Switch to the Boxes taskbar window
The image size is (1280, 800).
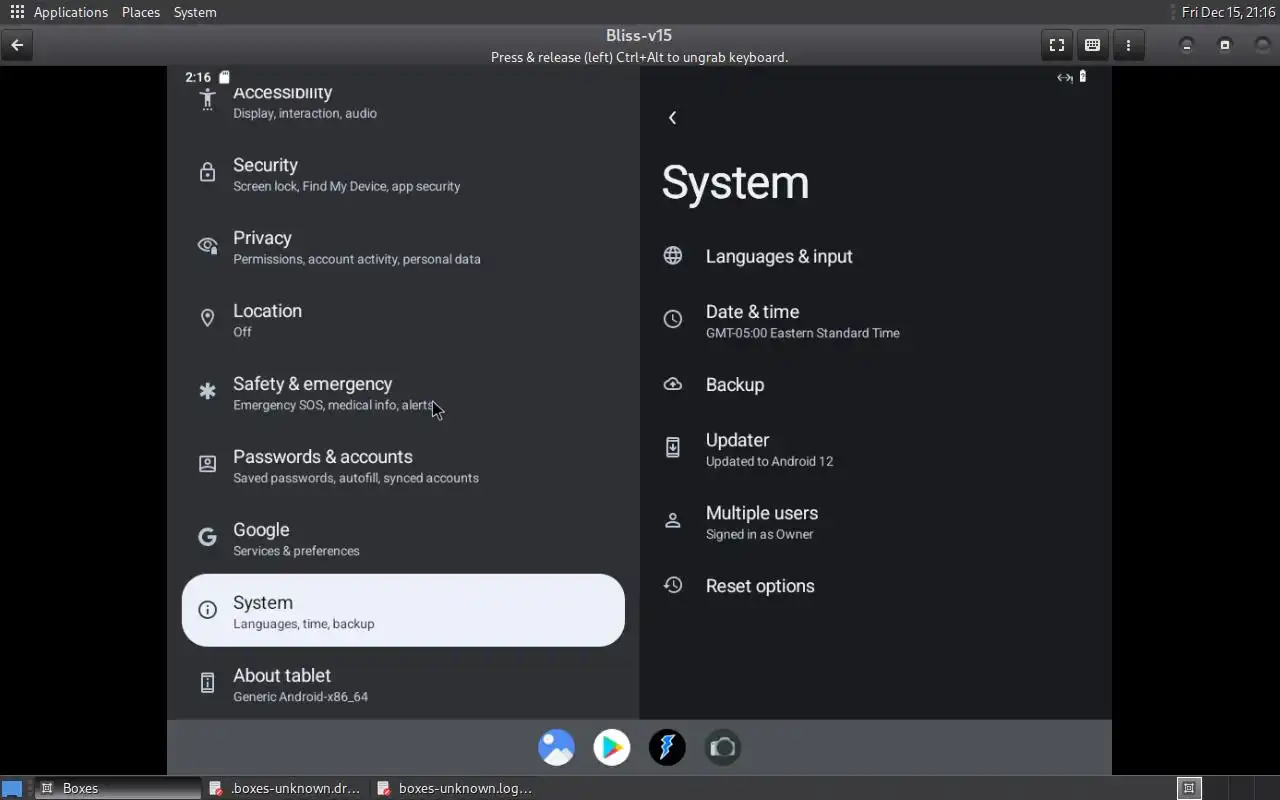pyautogui.click(x=118, y=788)
